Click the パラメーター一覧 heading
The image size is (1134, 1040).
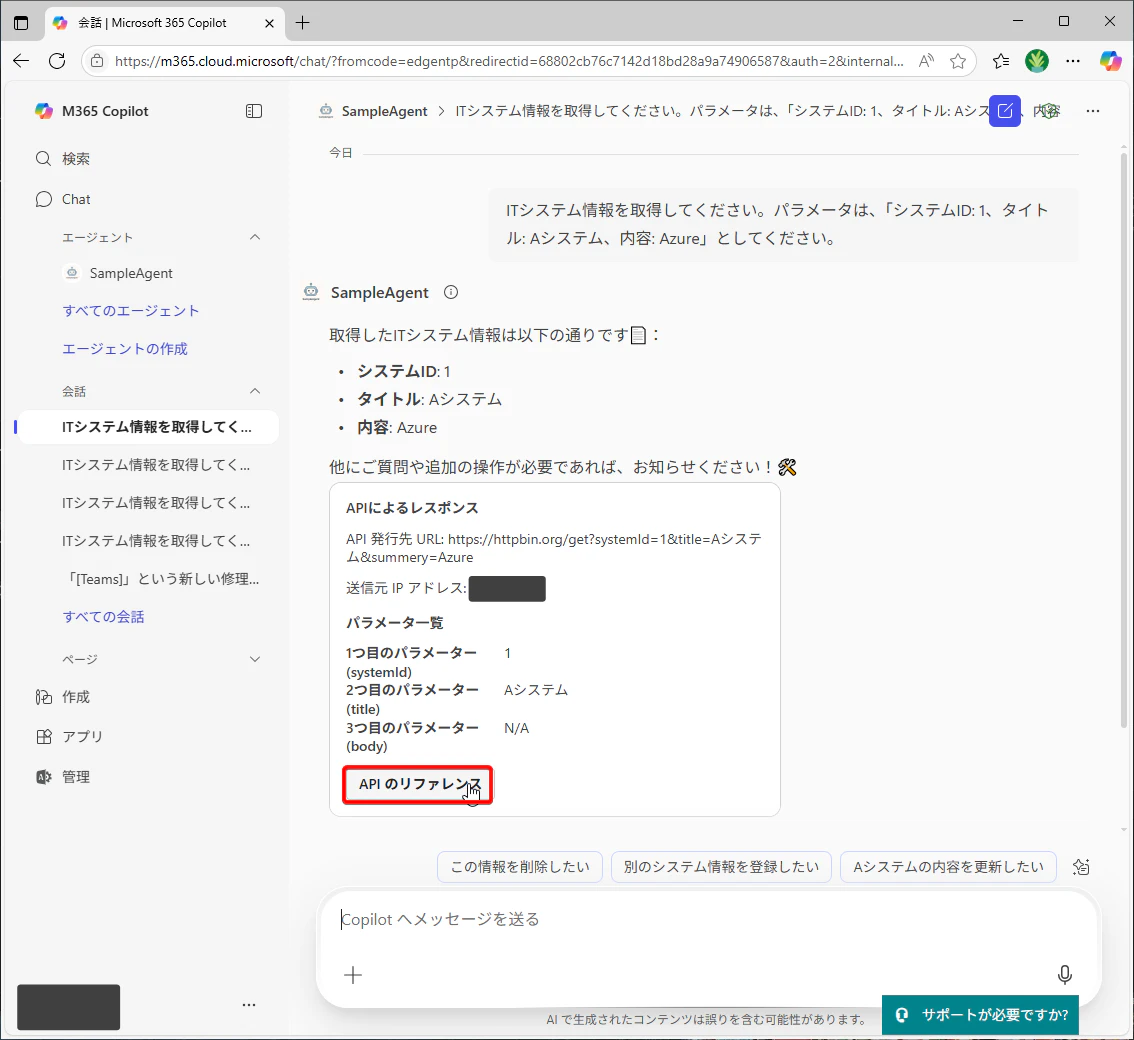tap(394, 623)
